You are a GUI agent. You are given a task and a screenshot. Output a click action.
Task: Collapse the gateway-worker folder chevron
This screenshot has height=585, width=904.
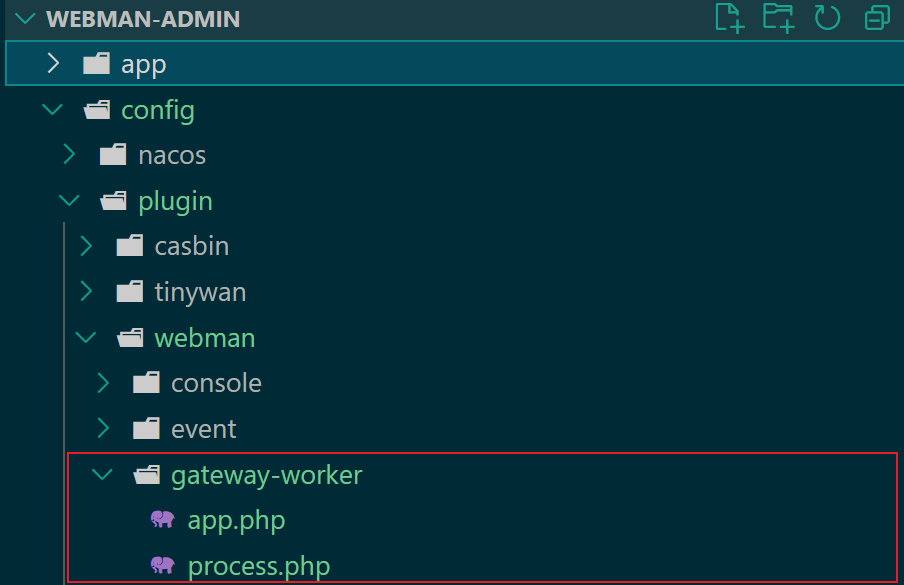[103, 474]
